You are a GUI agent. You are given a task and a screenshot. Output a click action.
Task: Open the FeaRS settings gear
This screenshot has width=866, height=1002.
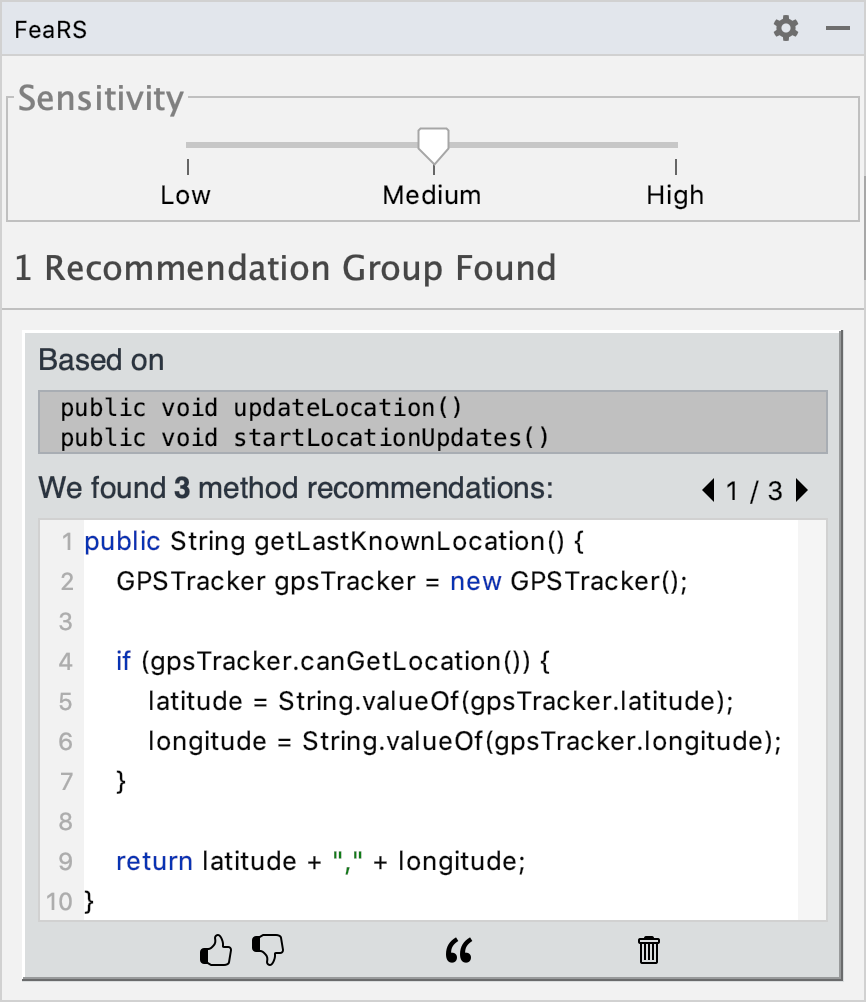click(x=785, y=29)
